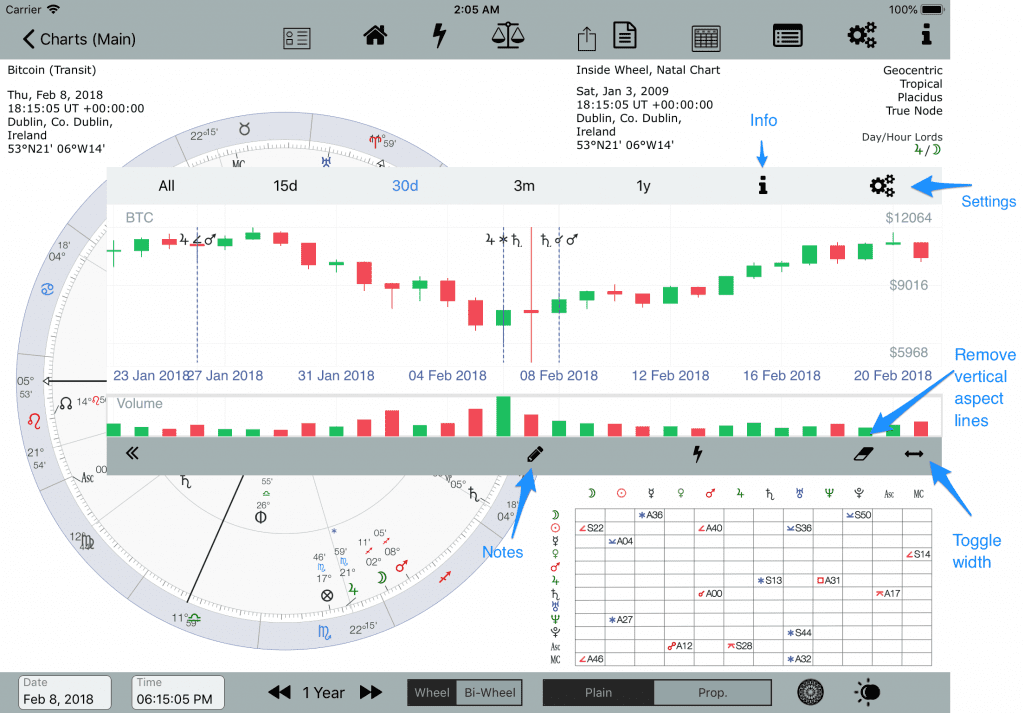This screenshot has width=1024, height=713.
Task: Tap the circular wheel style icon
Action: [810, 692]
